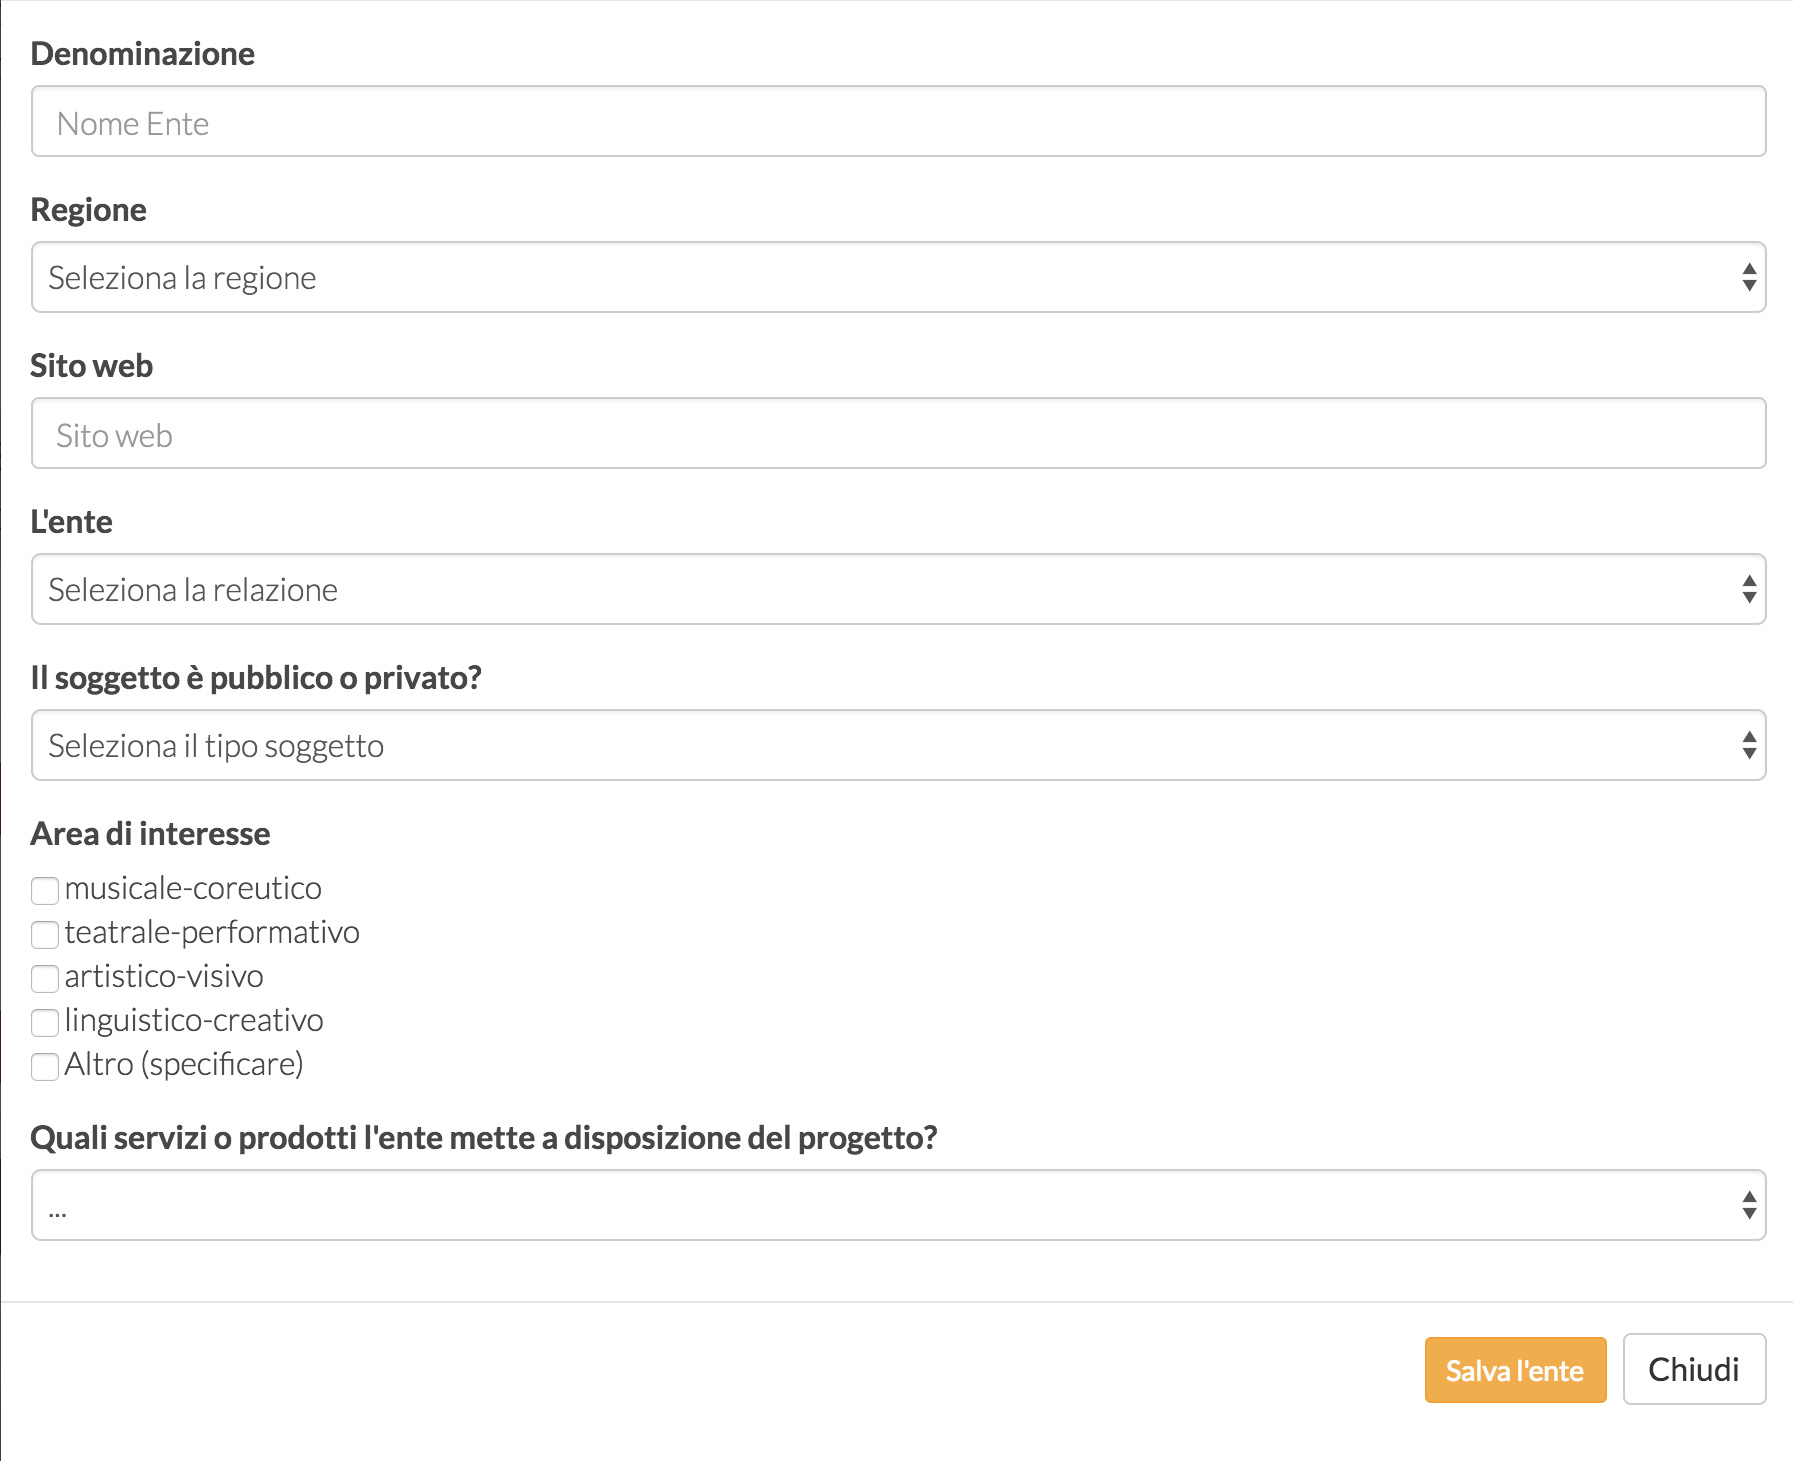Toggle the Altro (specificare) checkbox
1793x1461 pixels.
point(45,1066)
